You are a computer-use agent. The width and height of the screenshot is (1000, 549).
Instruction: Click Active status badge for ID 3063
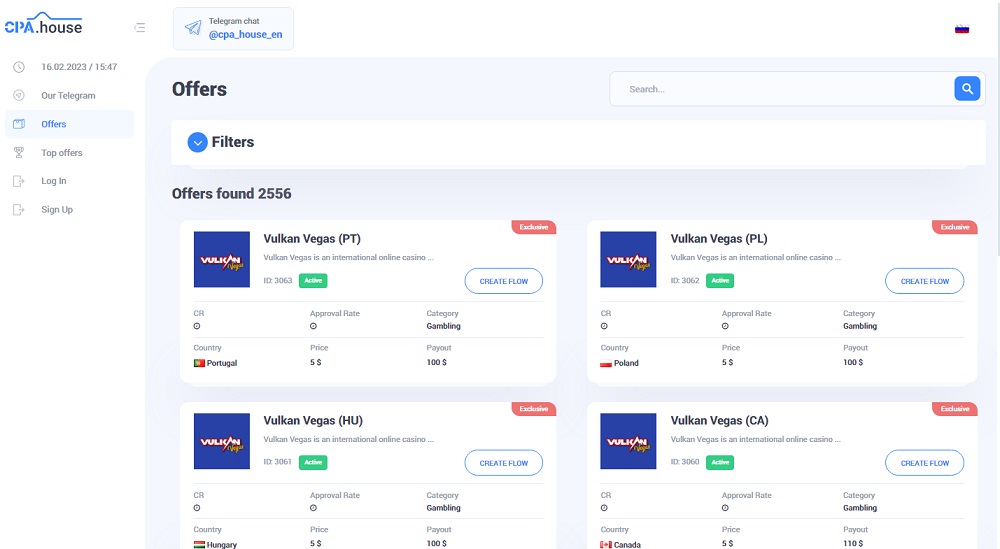313,281
